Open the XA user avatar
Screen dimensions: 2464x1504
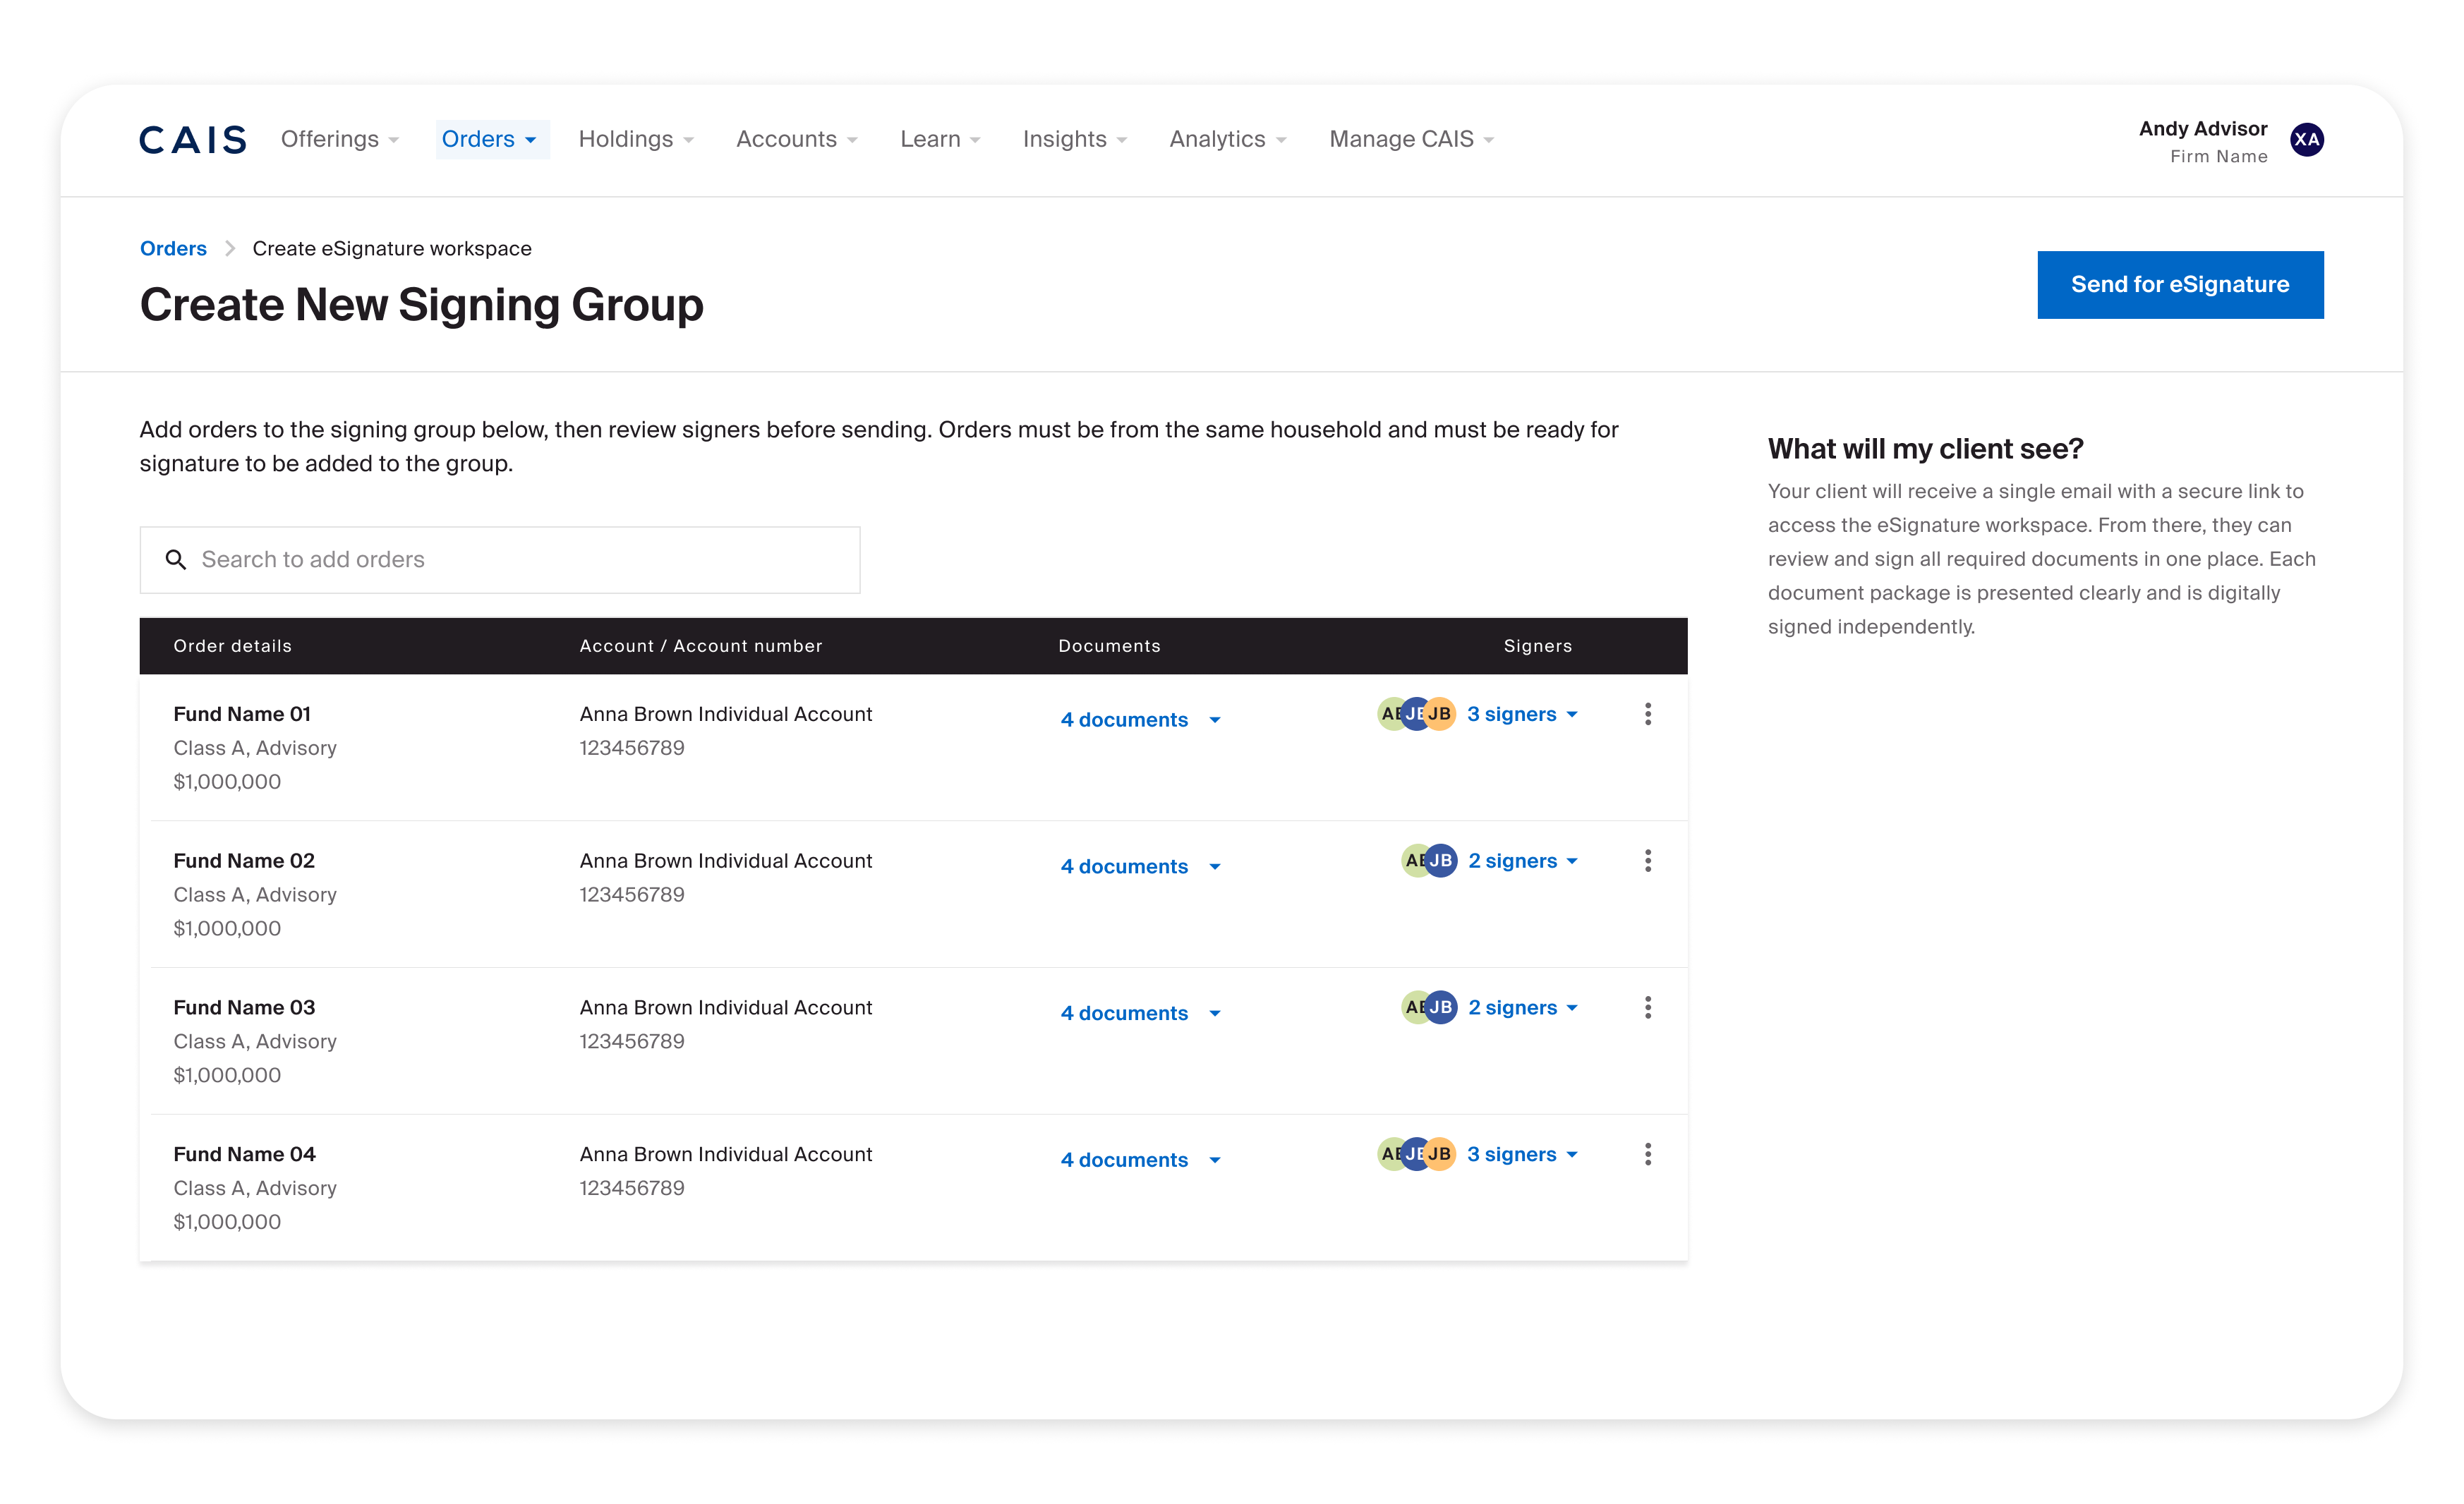point(2306,140)
